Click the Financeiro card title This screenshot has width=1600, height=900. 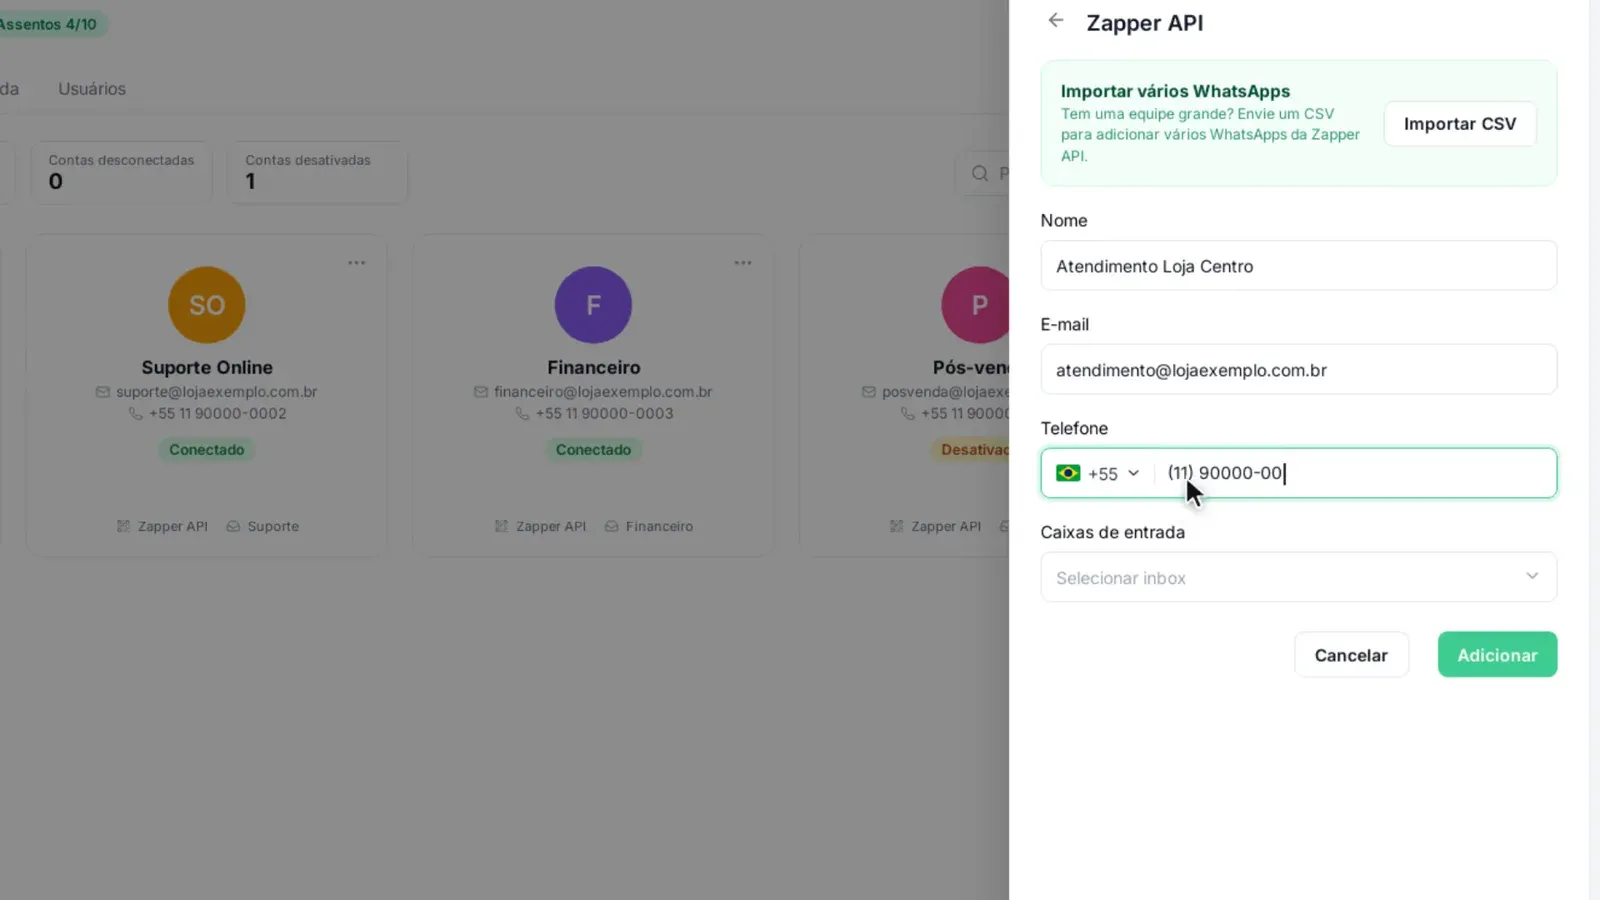(x=593, y=367)
